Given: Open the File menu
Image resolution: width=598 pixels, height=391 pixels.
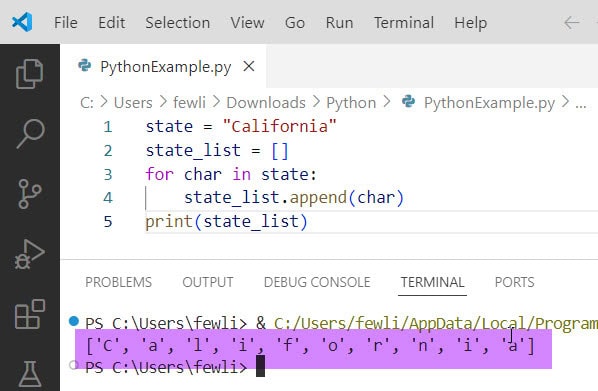Looking at the screenshot, I should 66,23.
